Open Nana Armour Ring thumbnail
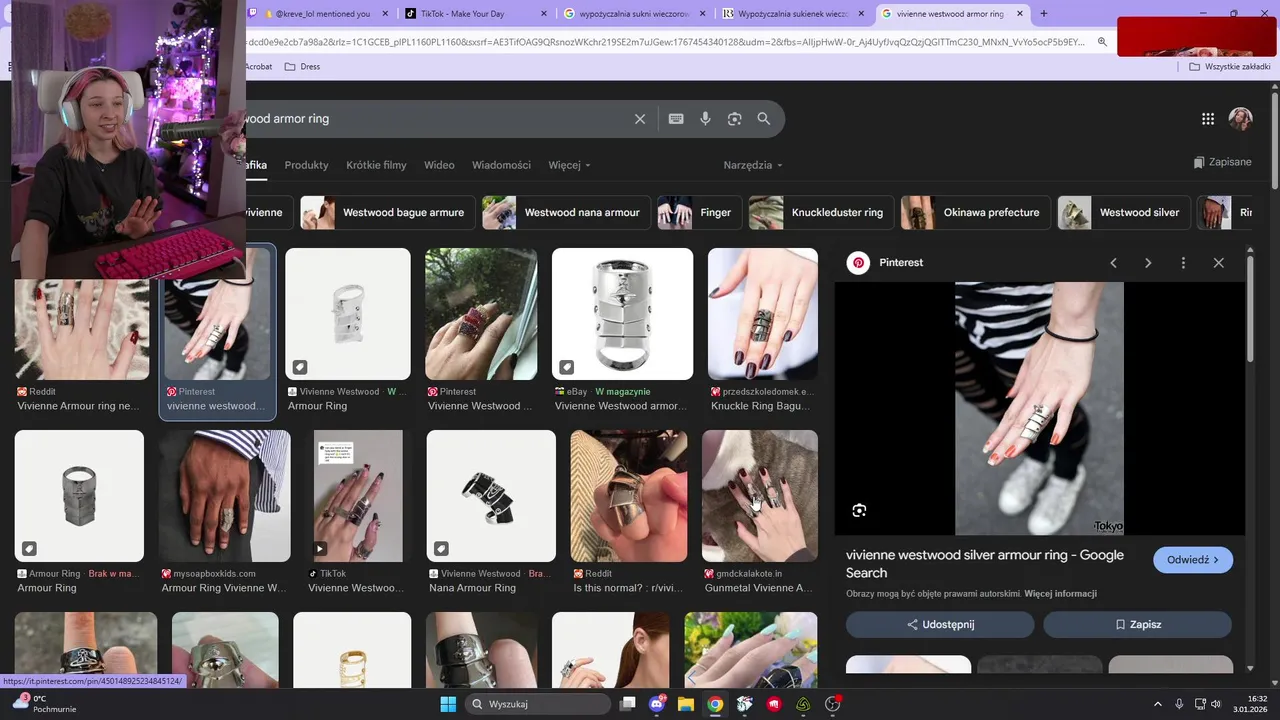 tap(491, 496)
